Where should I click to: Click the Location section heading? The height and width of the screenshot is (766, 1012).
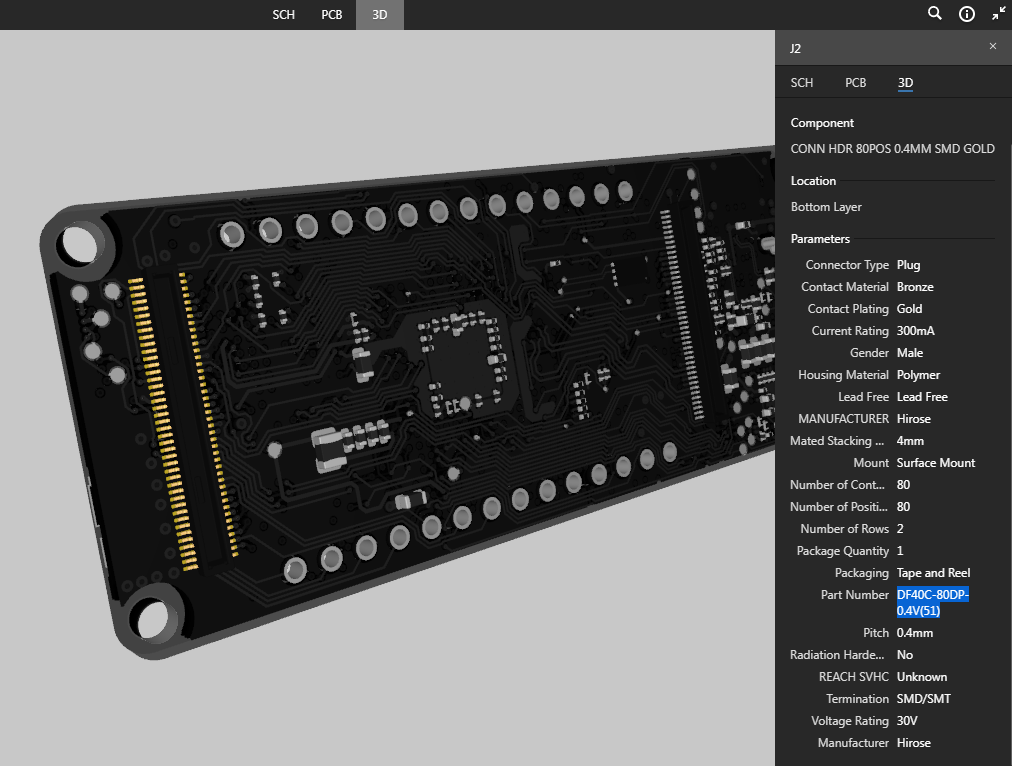pos(813,181)
